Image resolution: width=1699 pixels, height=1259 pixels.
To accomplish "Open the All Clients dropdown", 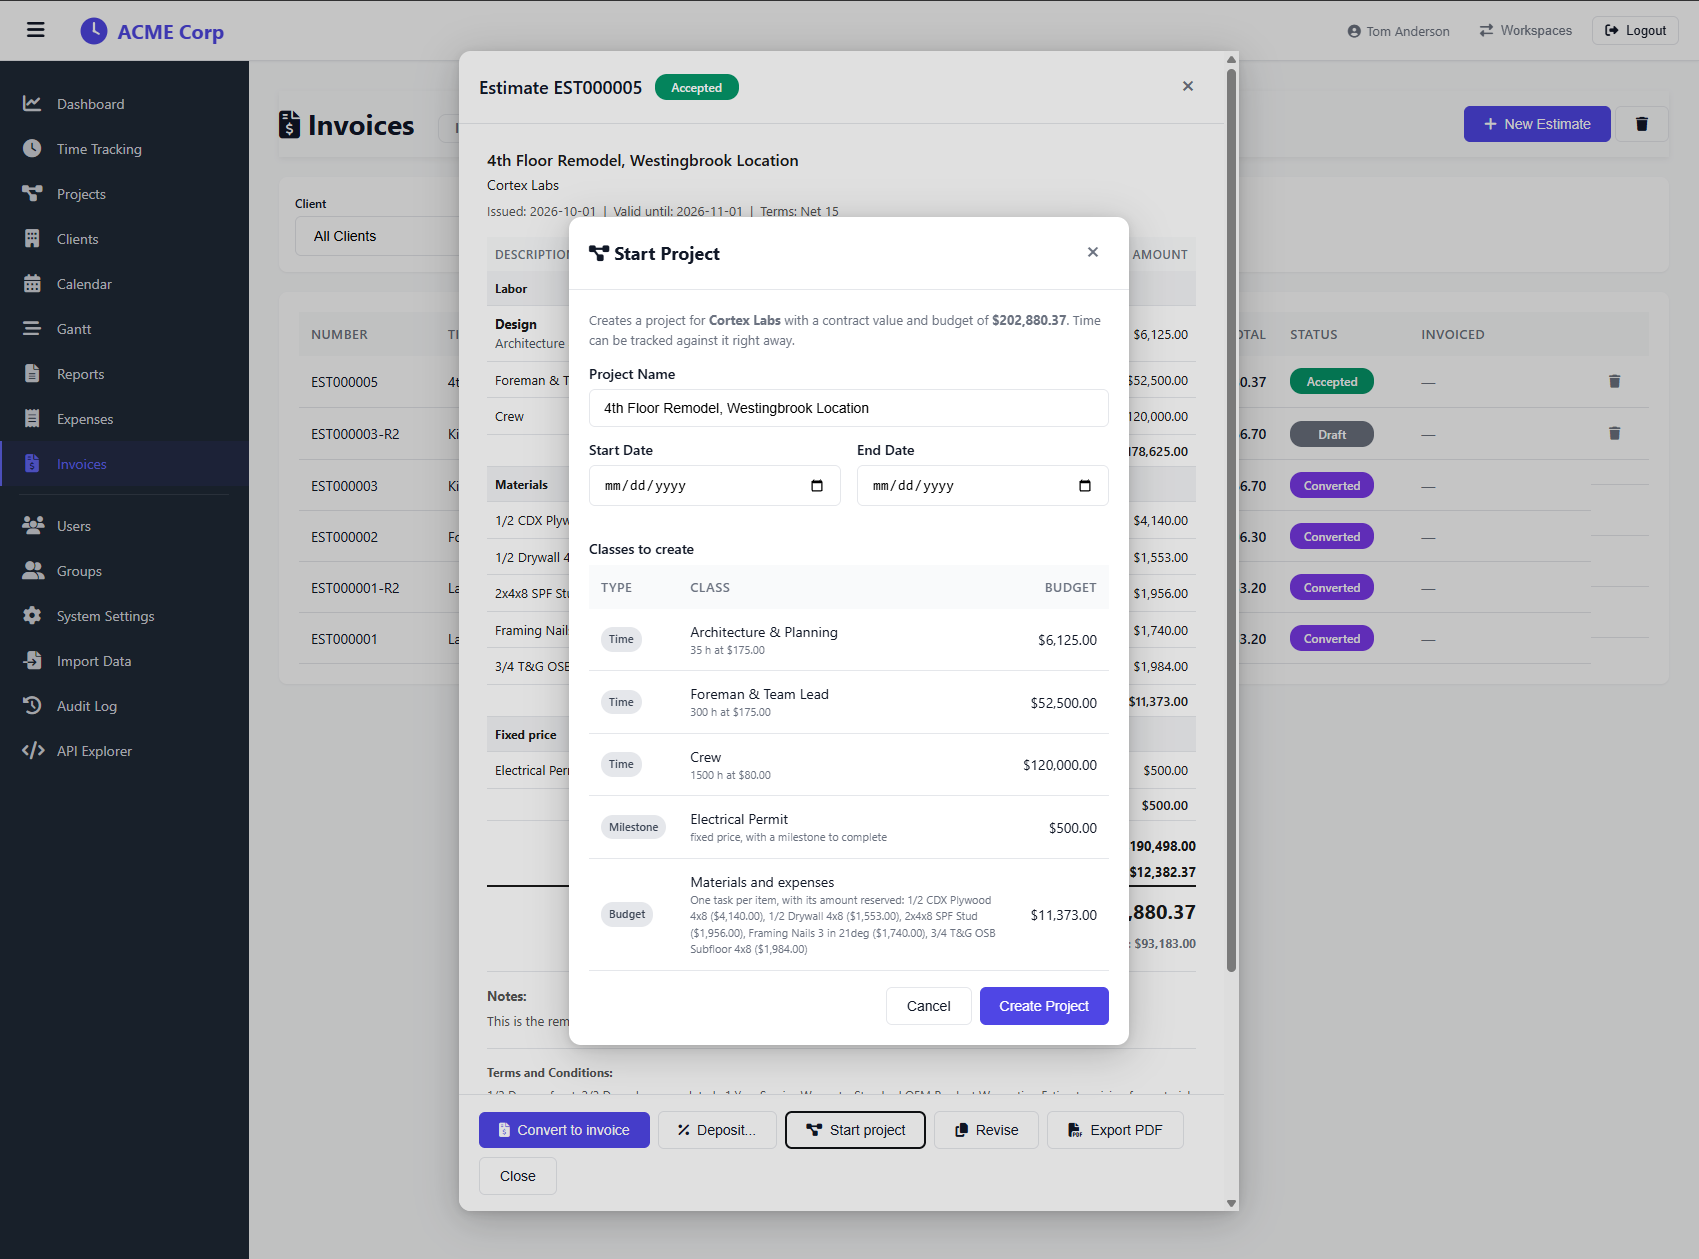I will [377, 236].
